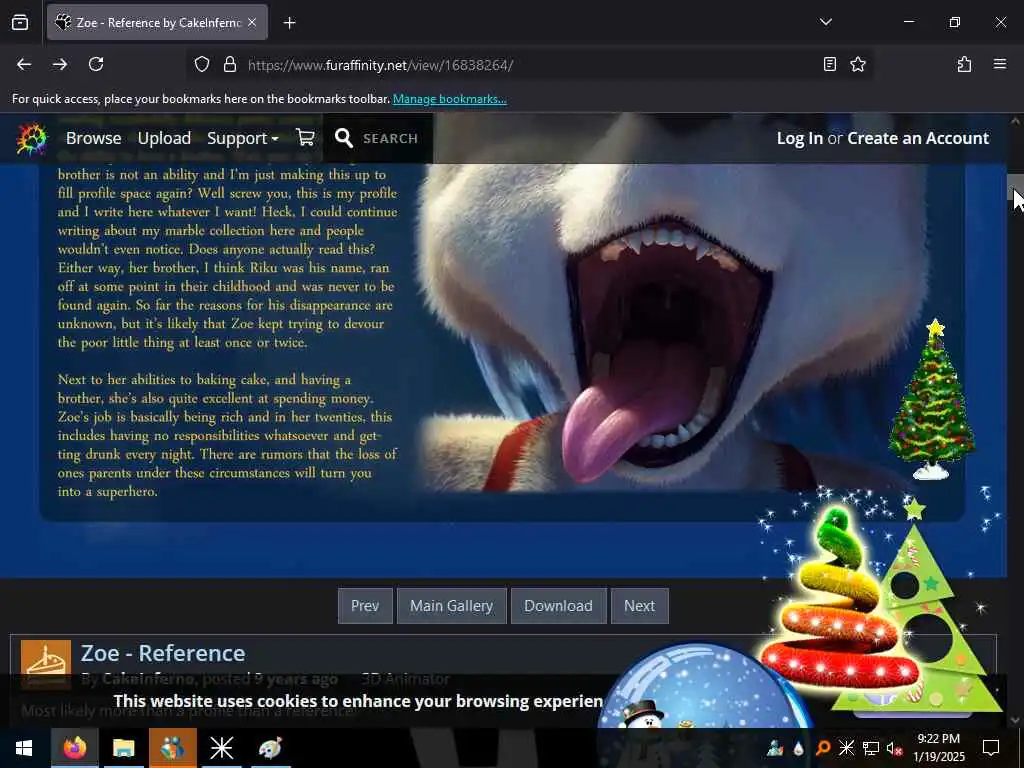This screenshot has height=768, width=1024.
Task: Reload the current page
Action: (x=96, y=64)
